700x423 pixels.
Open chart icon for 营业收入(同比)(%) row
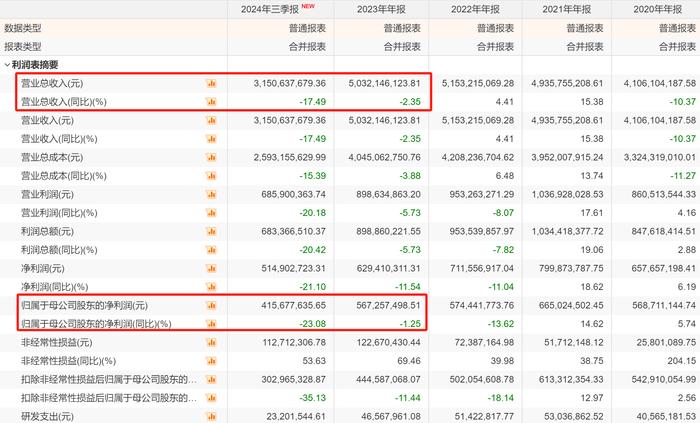pos(211,139)
